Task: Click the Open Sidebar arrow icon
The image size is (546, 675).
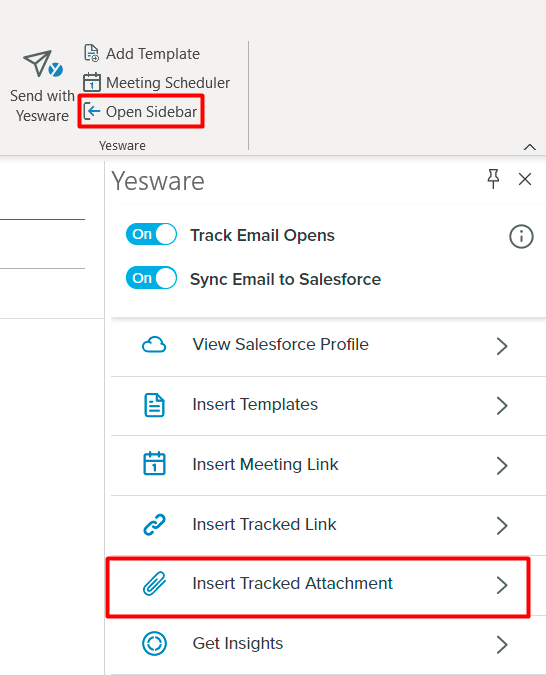Action: pos(92,111)
